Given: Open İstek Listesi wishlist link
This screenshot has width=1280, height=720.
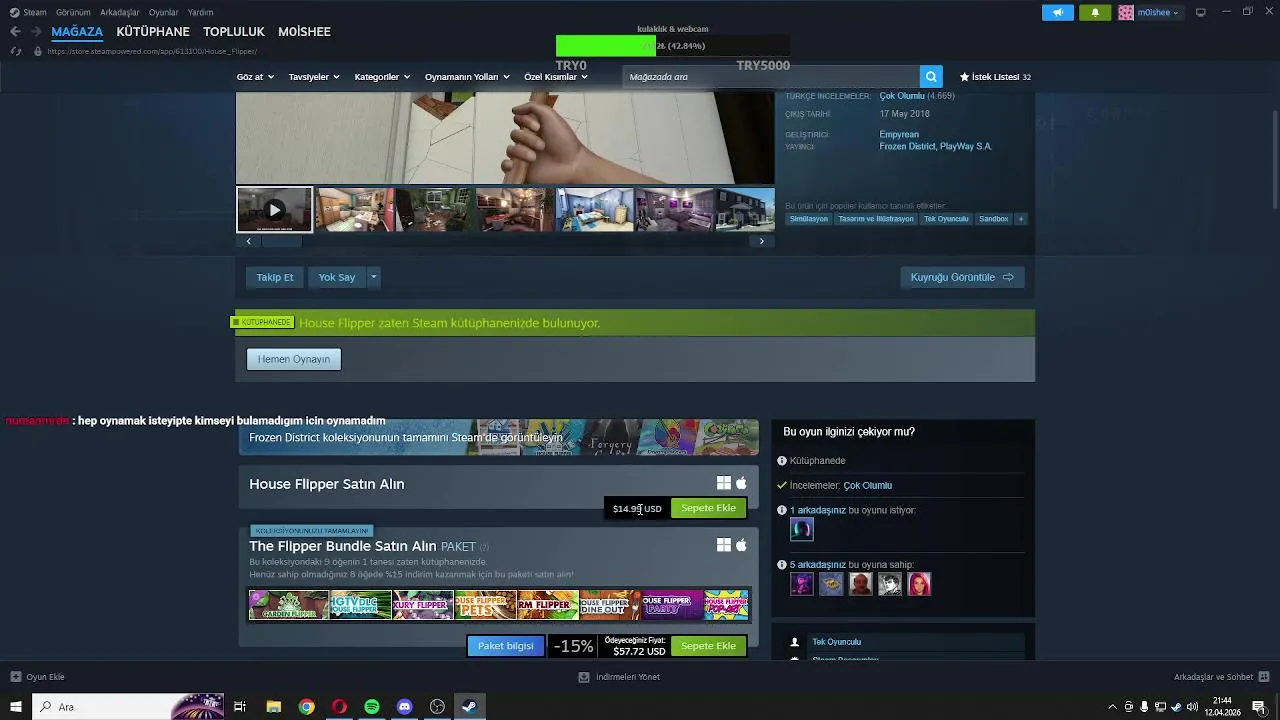Looking at the screenshot, I should [995, 77].
